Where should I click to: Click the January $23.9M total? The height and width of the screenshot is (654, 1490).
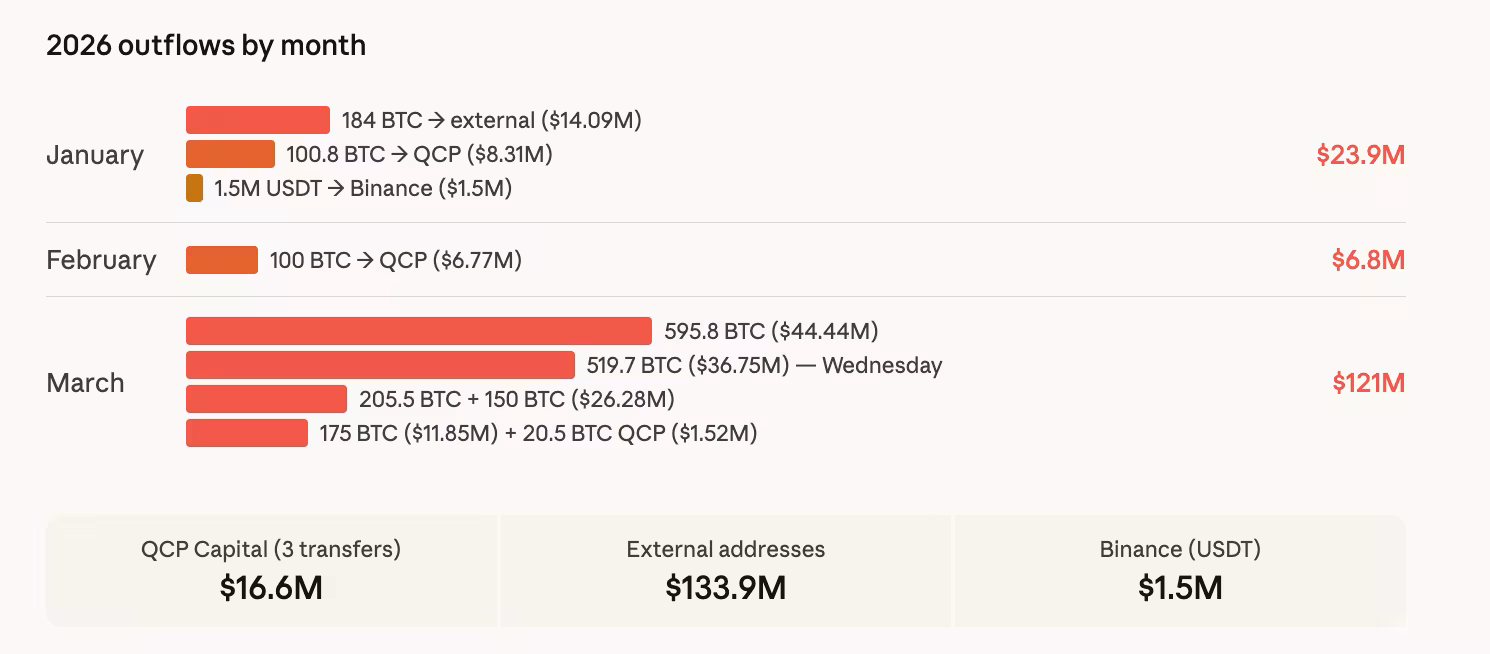coord(1360,155)
